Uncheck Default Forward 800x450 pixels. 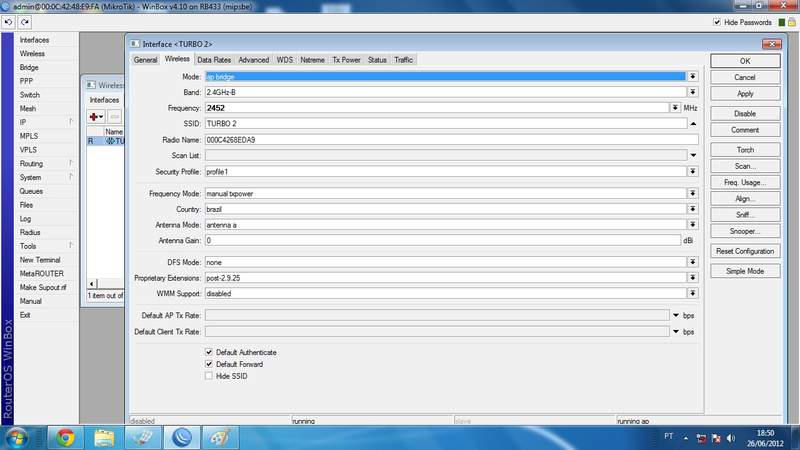pyautogui.click(x=209, y=364)
